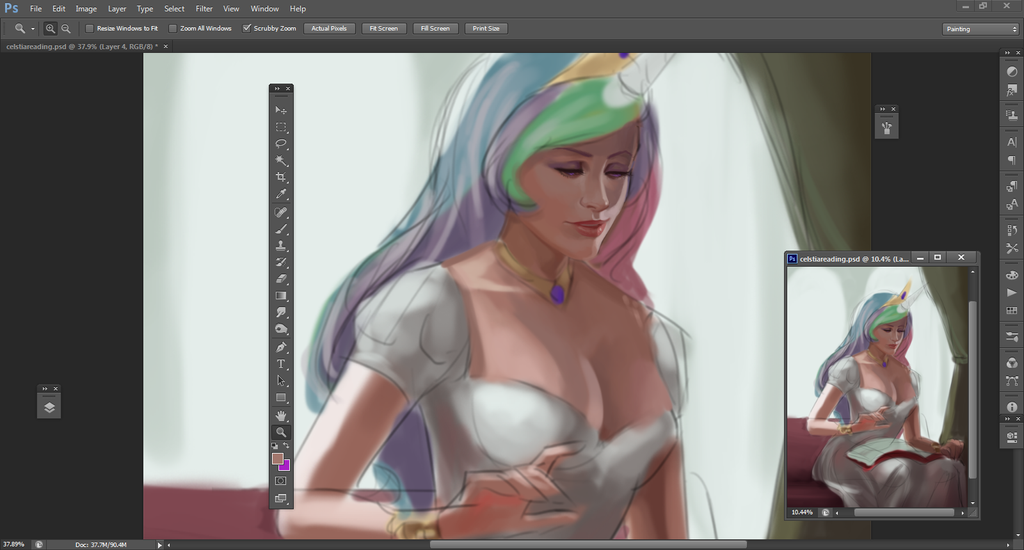This screenshot has width=1024, height=550.
Task: Open the Painting workspace dropdown
Action: (x=980, y=29)
